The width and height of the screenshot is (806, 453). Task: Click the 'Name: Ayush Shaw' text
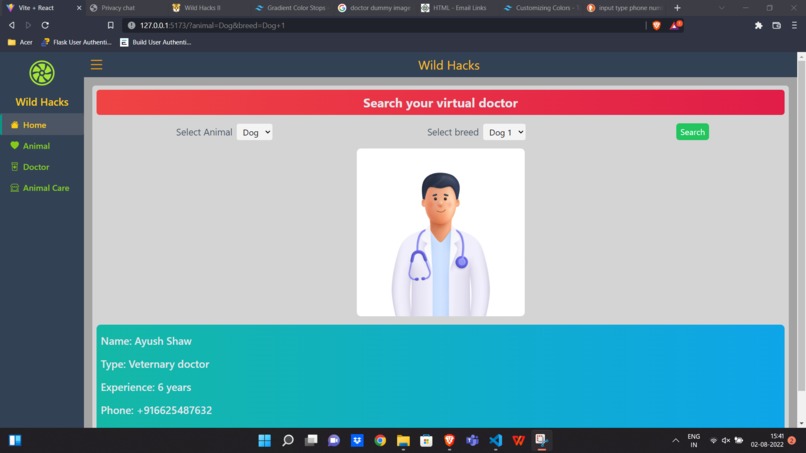(x=146, y=341)
